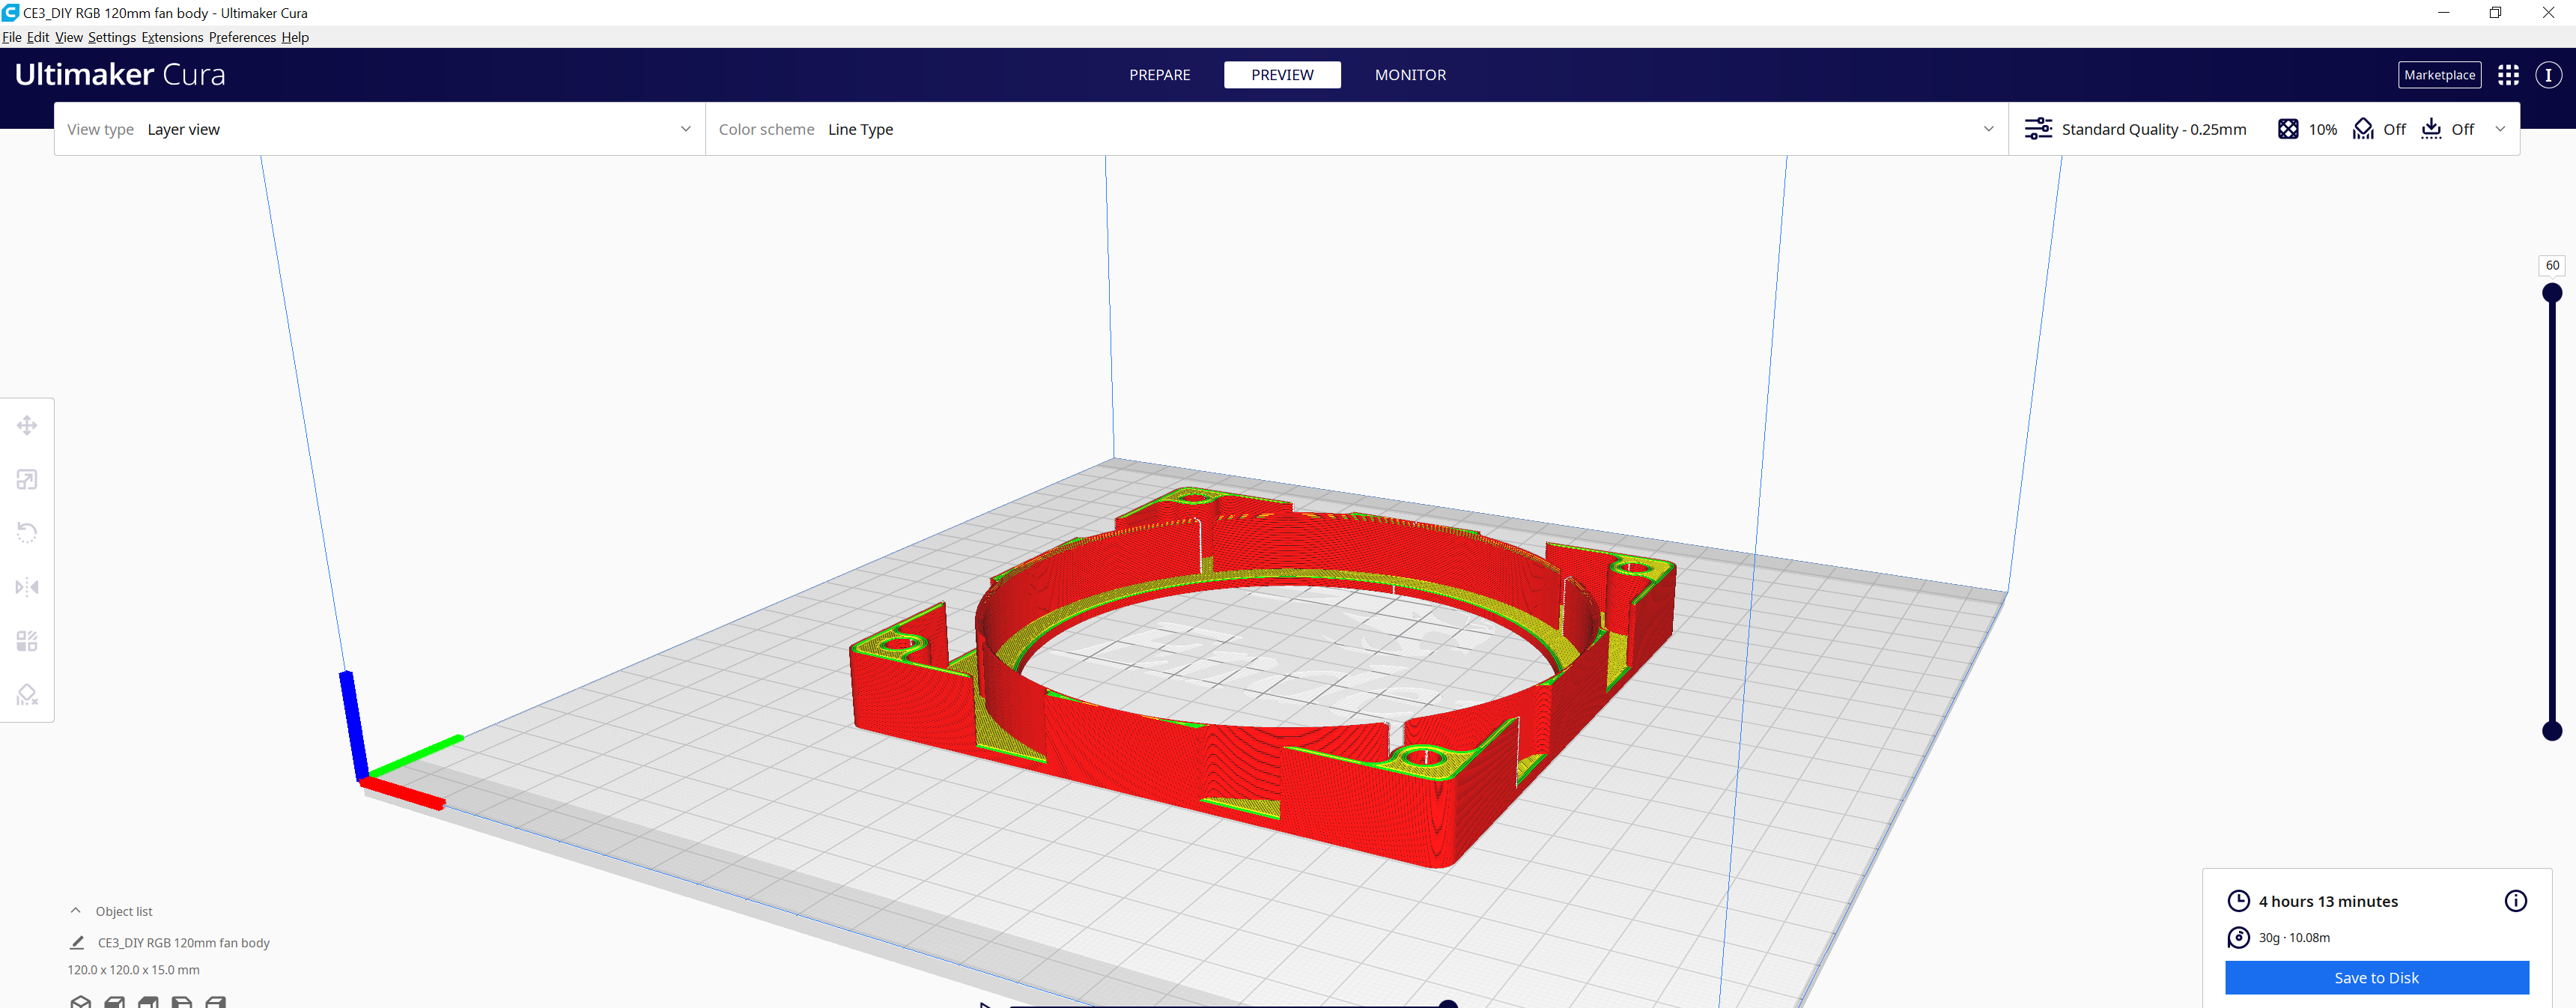
Task: Show the print time breakdown info icon
Action: click(2515, 901)
